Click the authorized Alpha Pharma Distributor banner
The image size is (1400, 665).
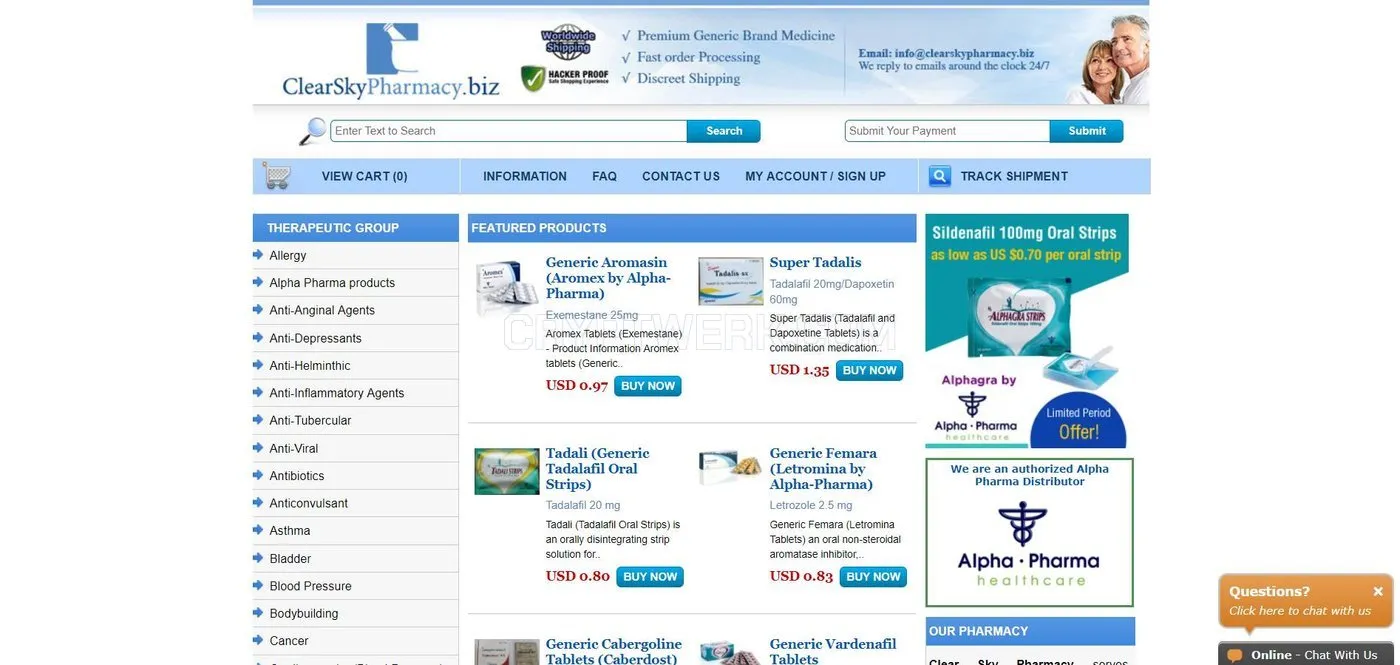(x=1030, y=532)
